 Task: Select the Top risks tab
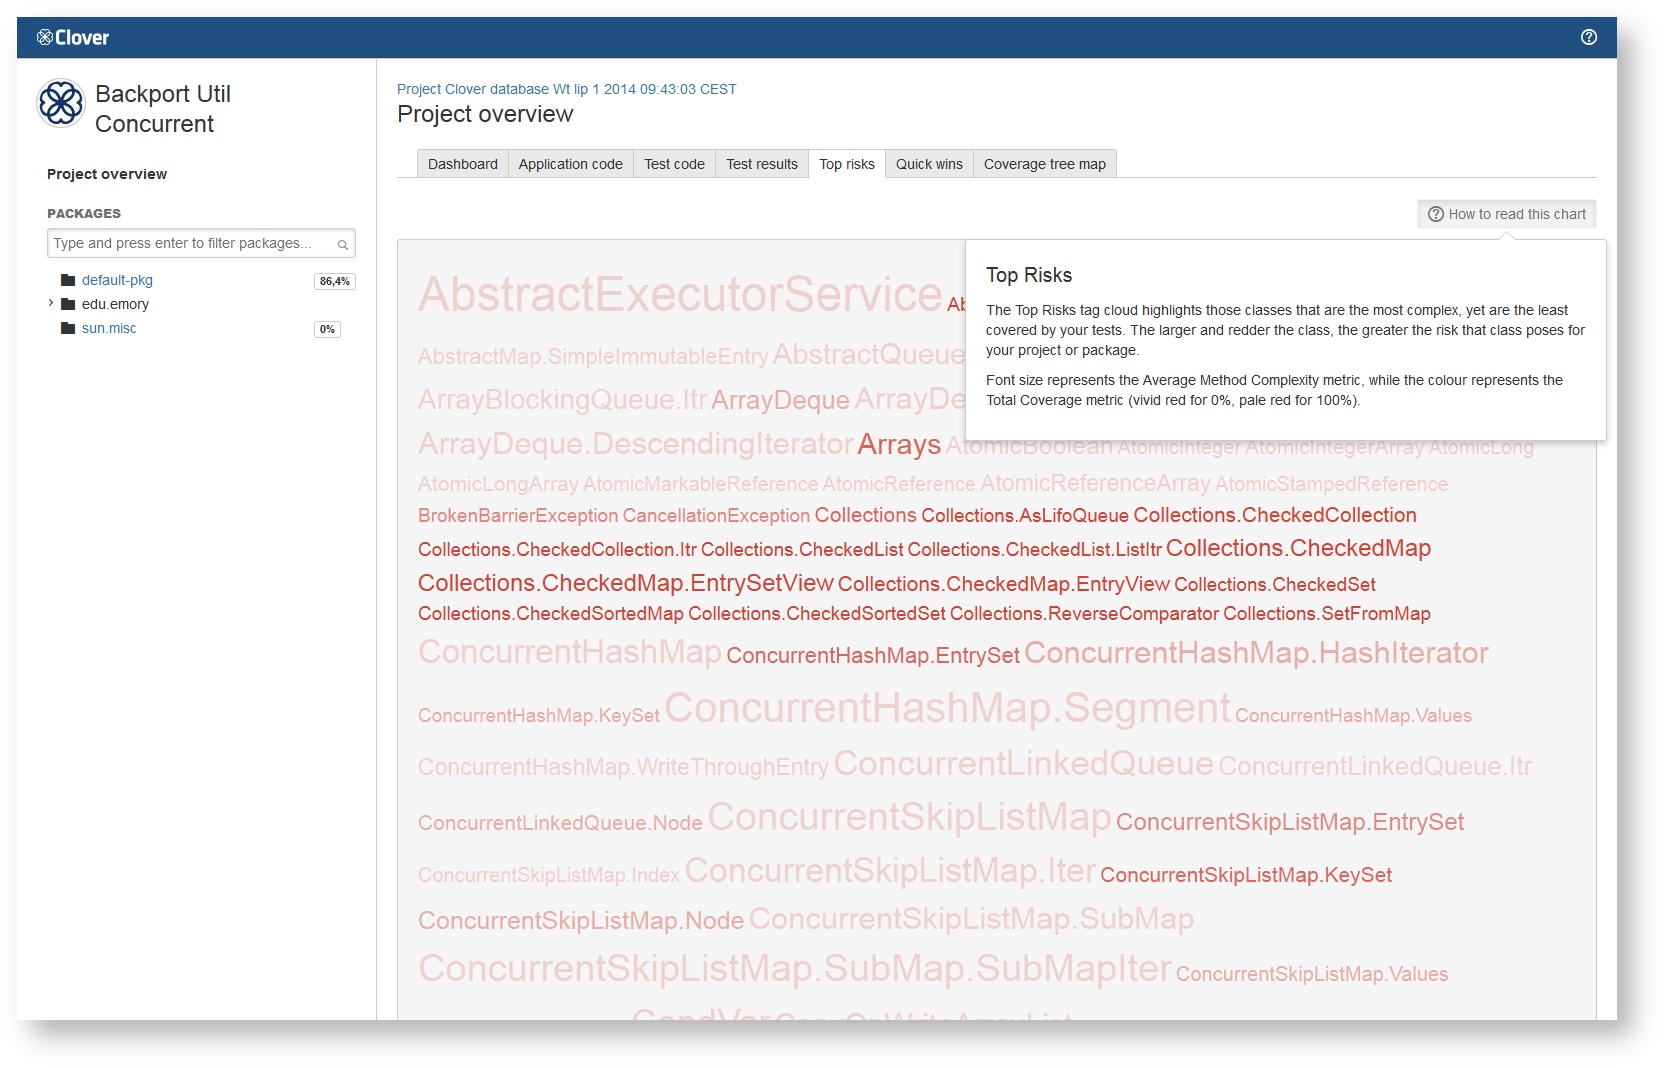click(847, 164)
